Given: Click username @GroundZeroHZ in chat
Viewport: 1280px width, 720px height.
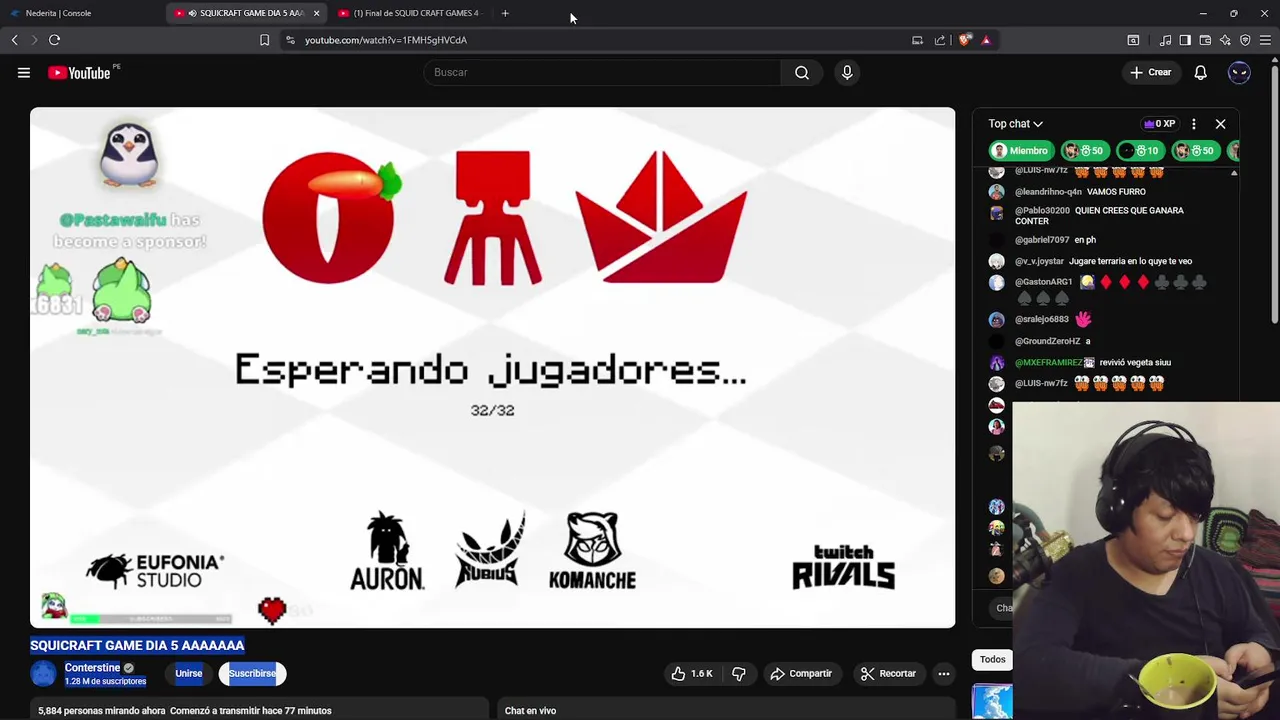Looking at the screenshot, I should pos(1046,341).
